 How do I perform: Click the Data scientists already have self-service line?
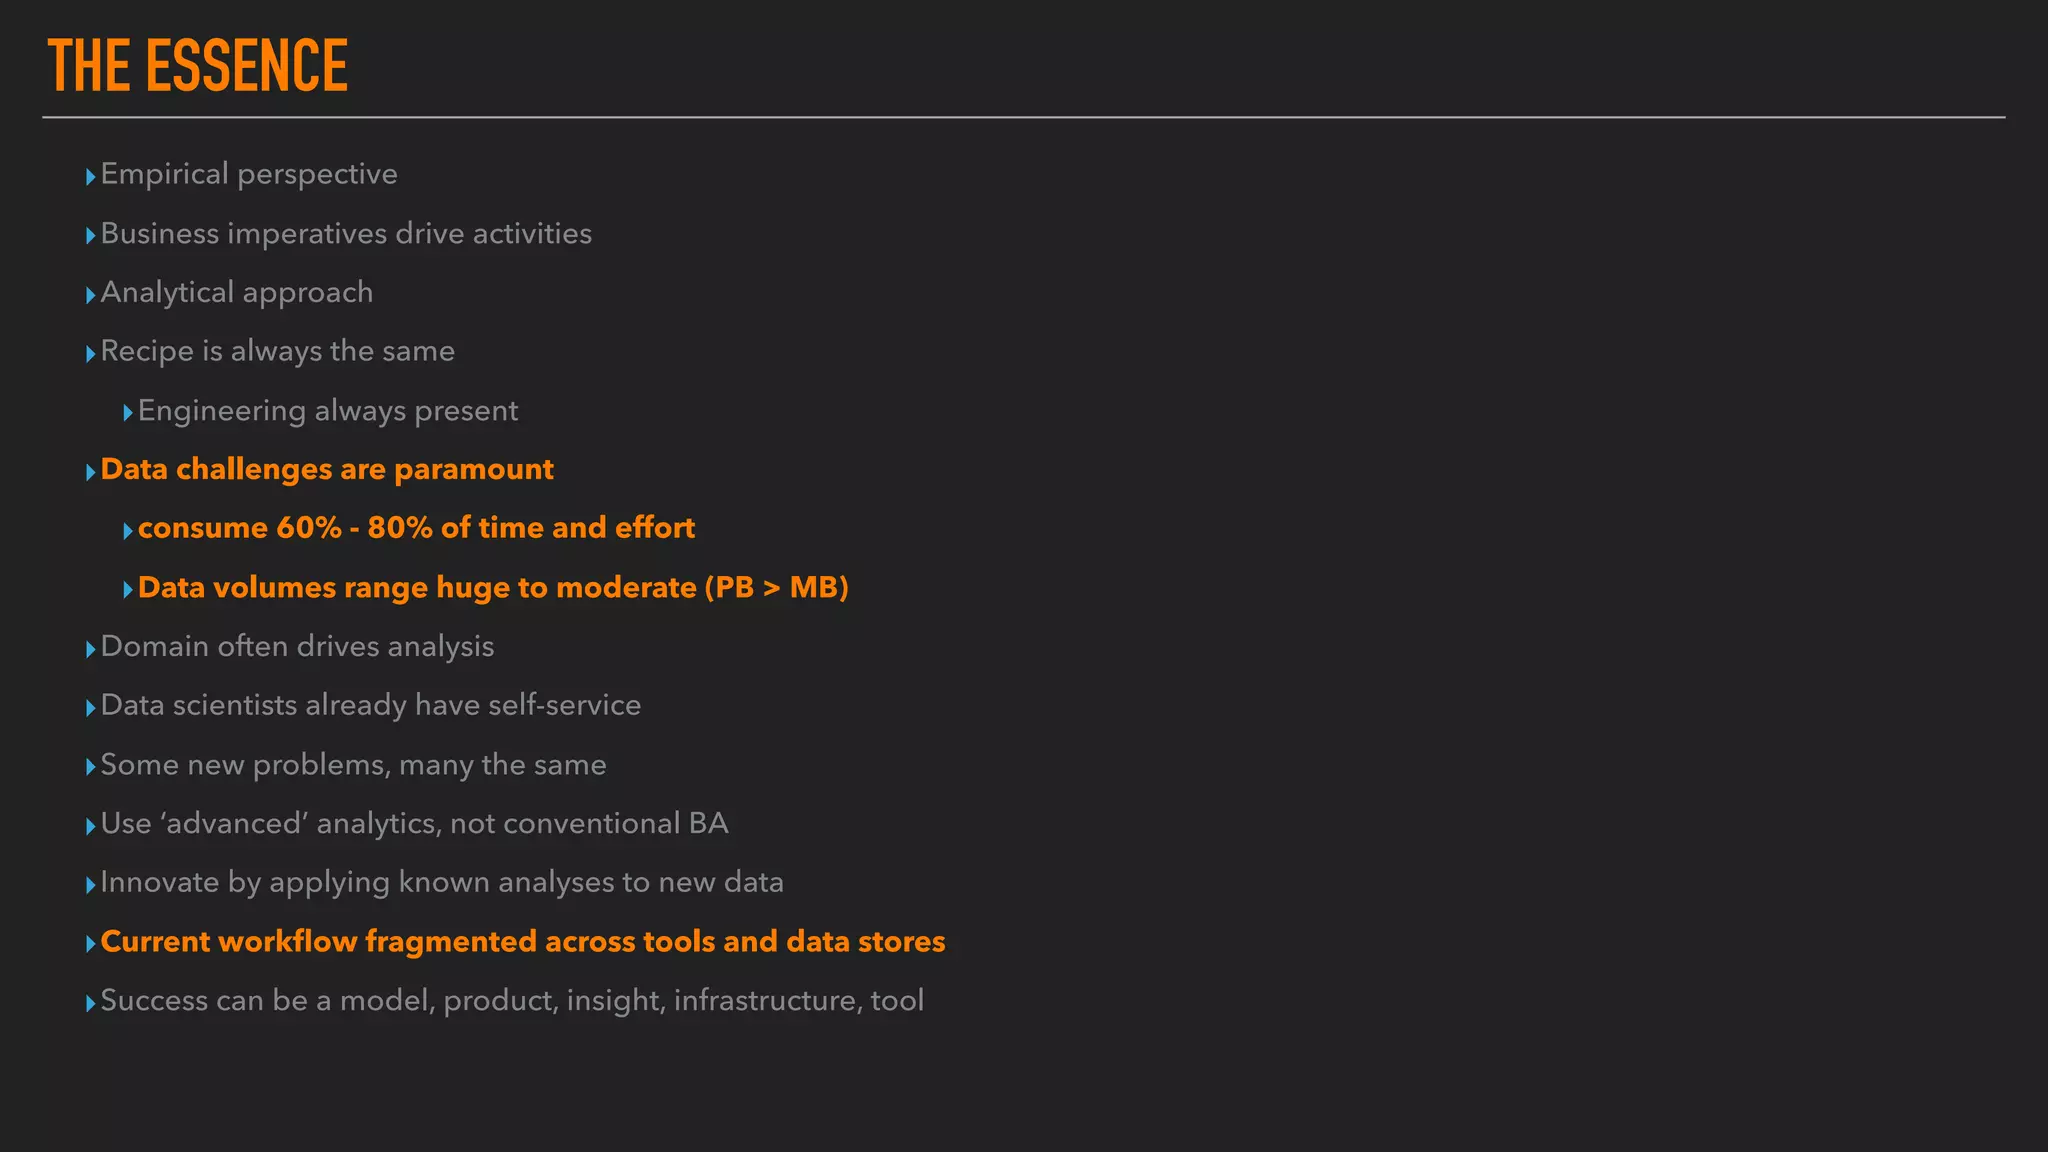(371, 705)
